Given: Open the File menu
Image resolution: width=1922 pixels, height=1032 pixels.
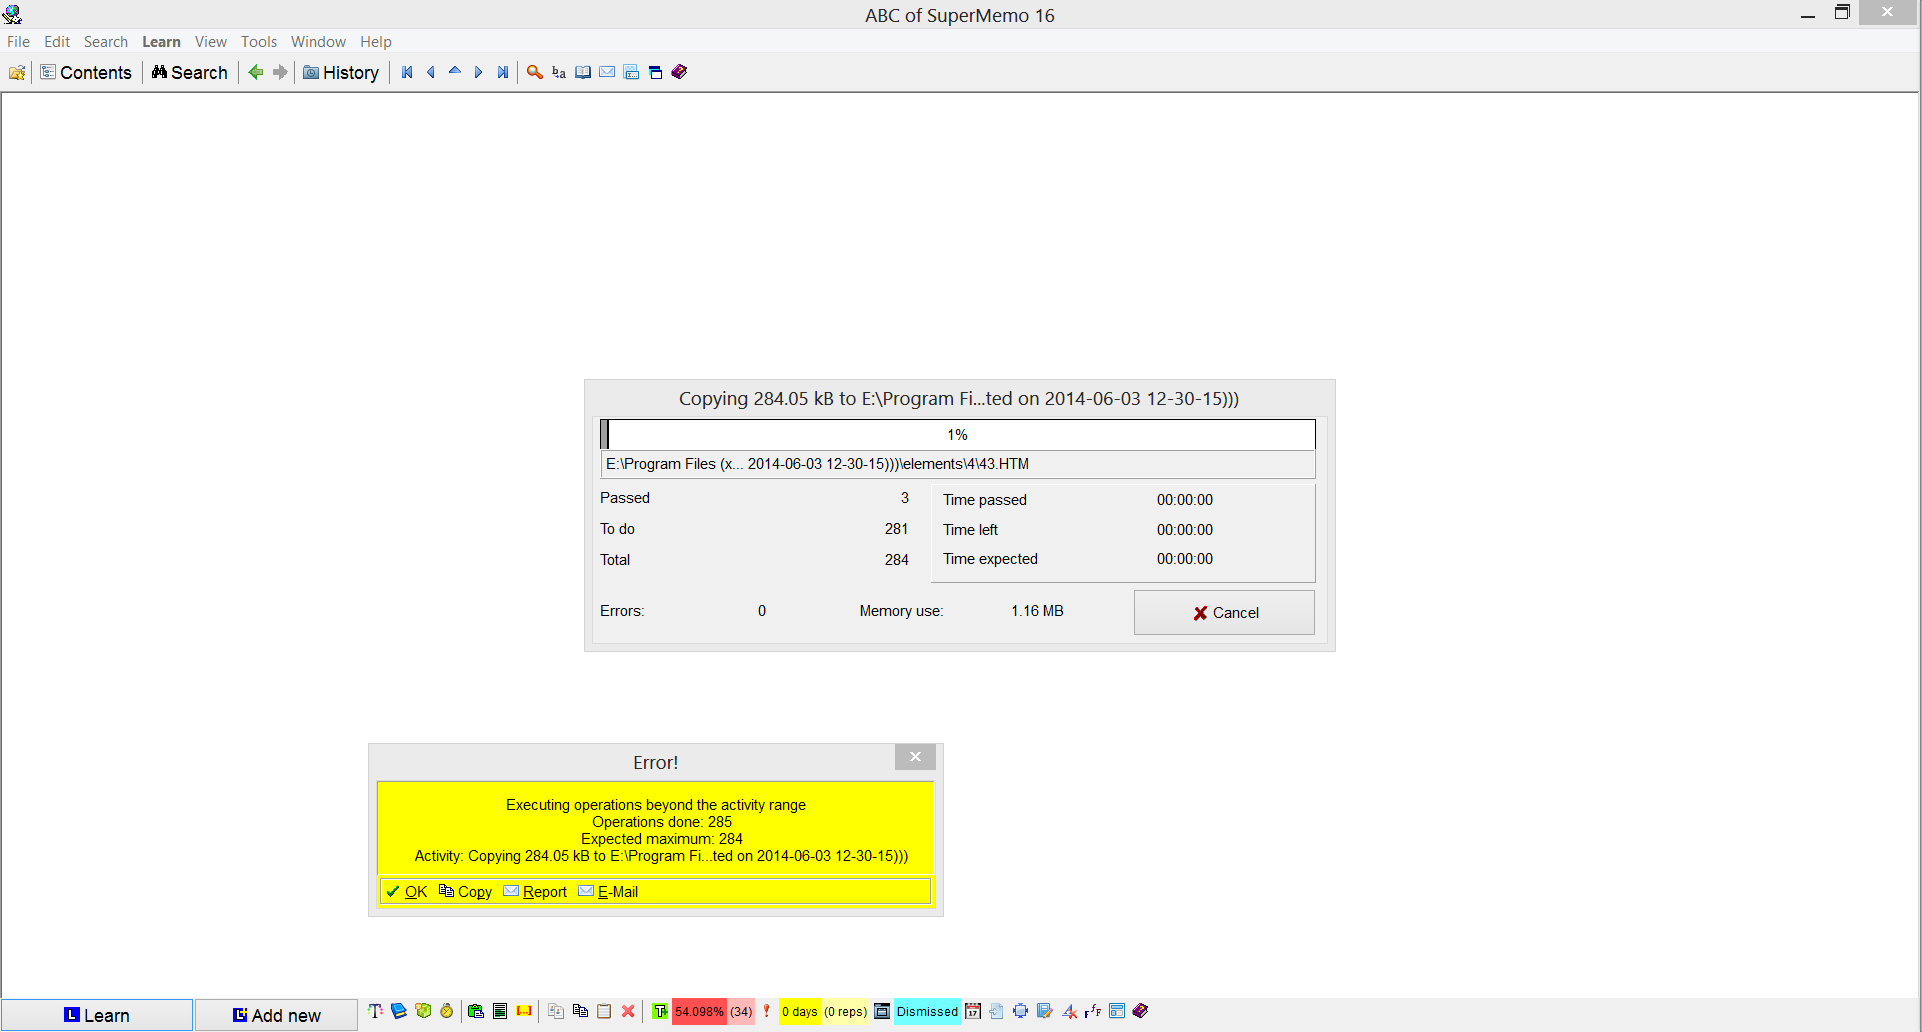Looking at the screenshot, I should pos(18,42).
